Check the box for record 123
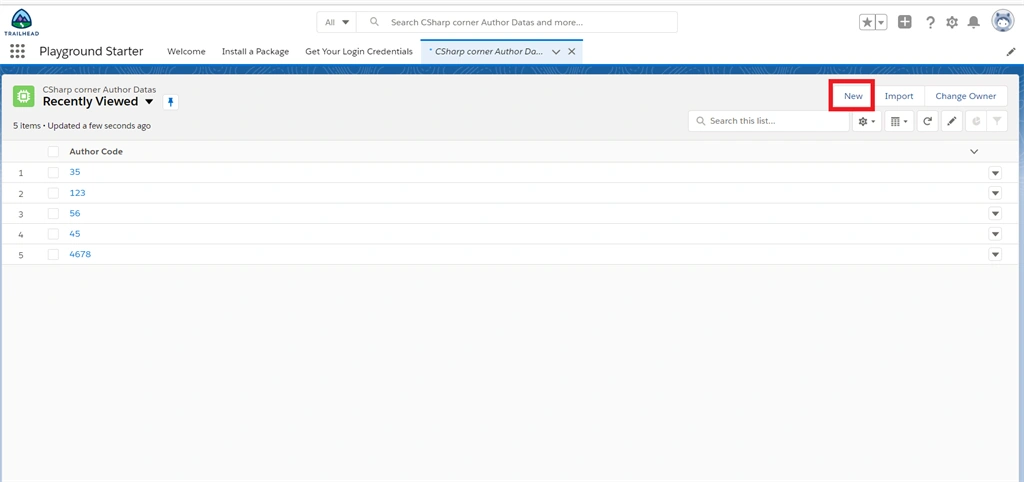 54,193
